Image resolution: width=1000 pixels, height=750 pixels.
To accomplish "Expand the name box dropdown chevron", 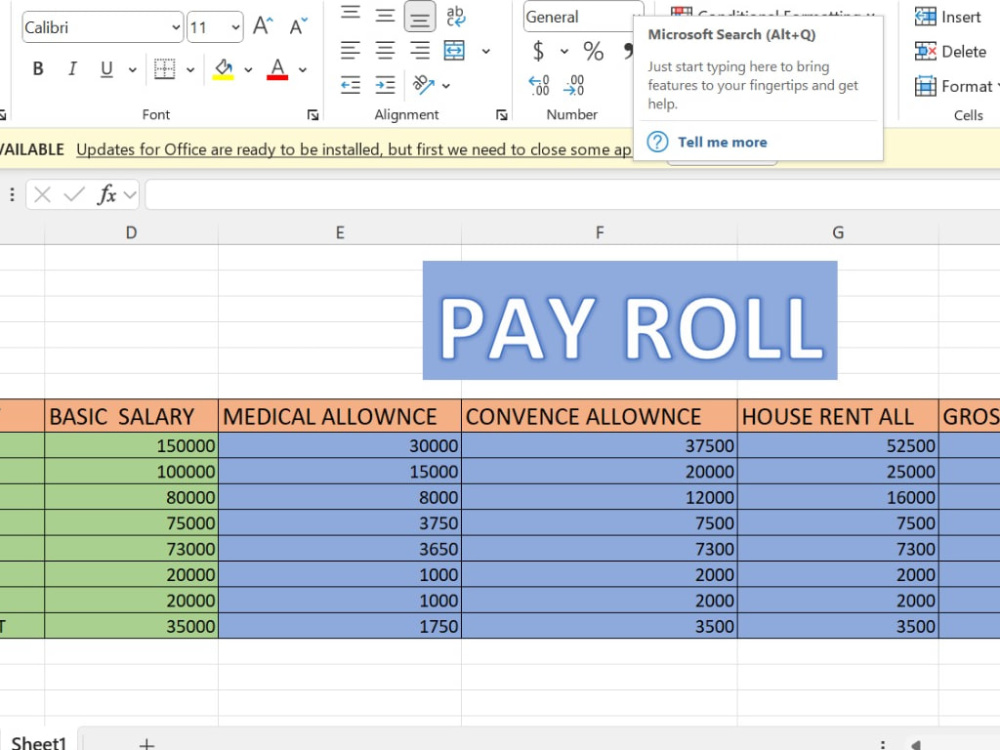I will [130, 195].
